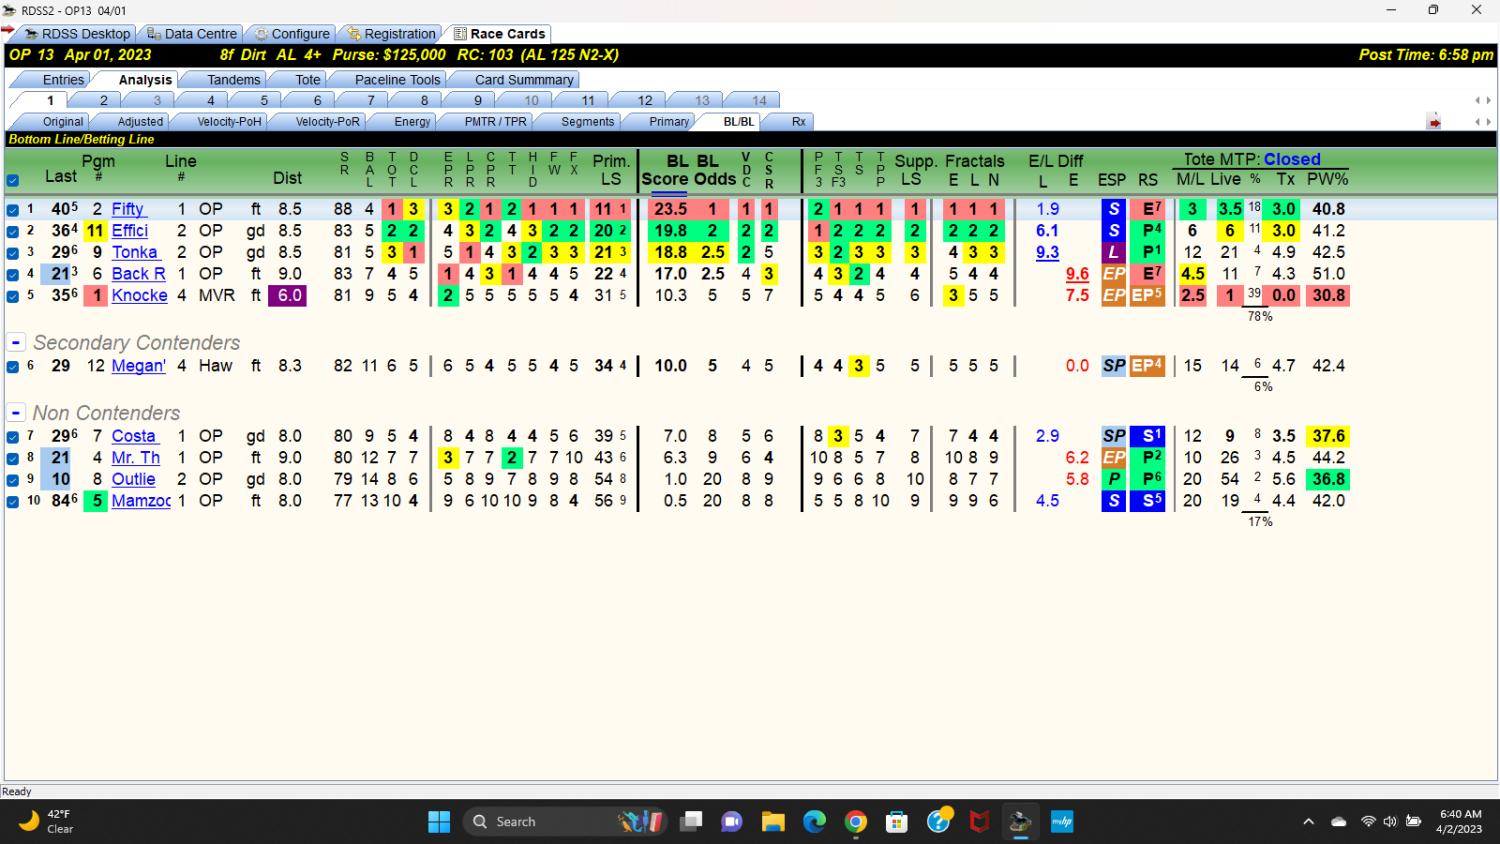Switch to the Data Centre tab
Screen dimensions: 1500x844
tap(192, 34)
